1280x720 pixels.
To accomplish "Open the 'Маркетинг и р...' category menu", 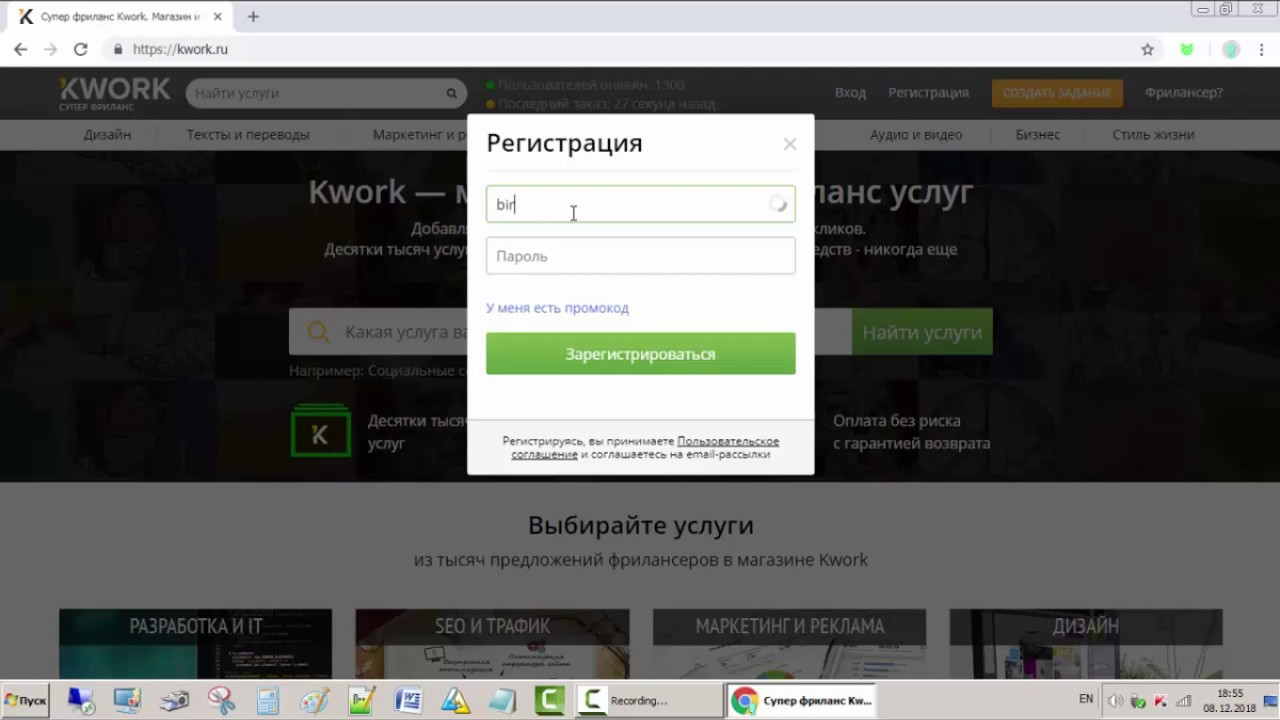I will pyautogui.click(x=419, y=134).
